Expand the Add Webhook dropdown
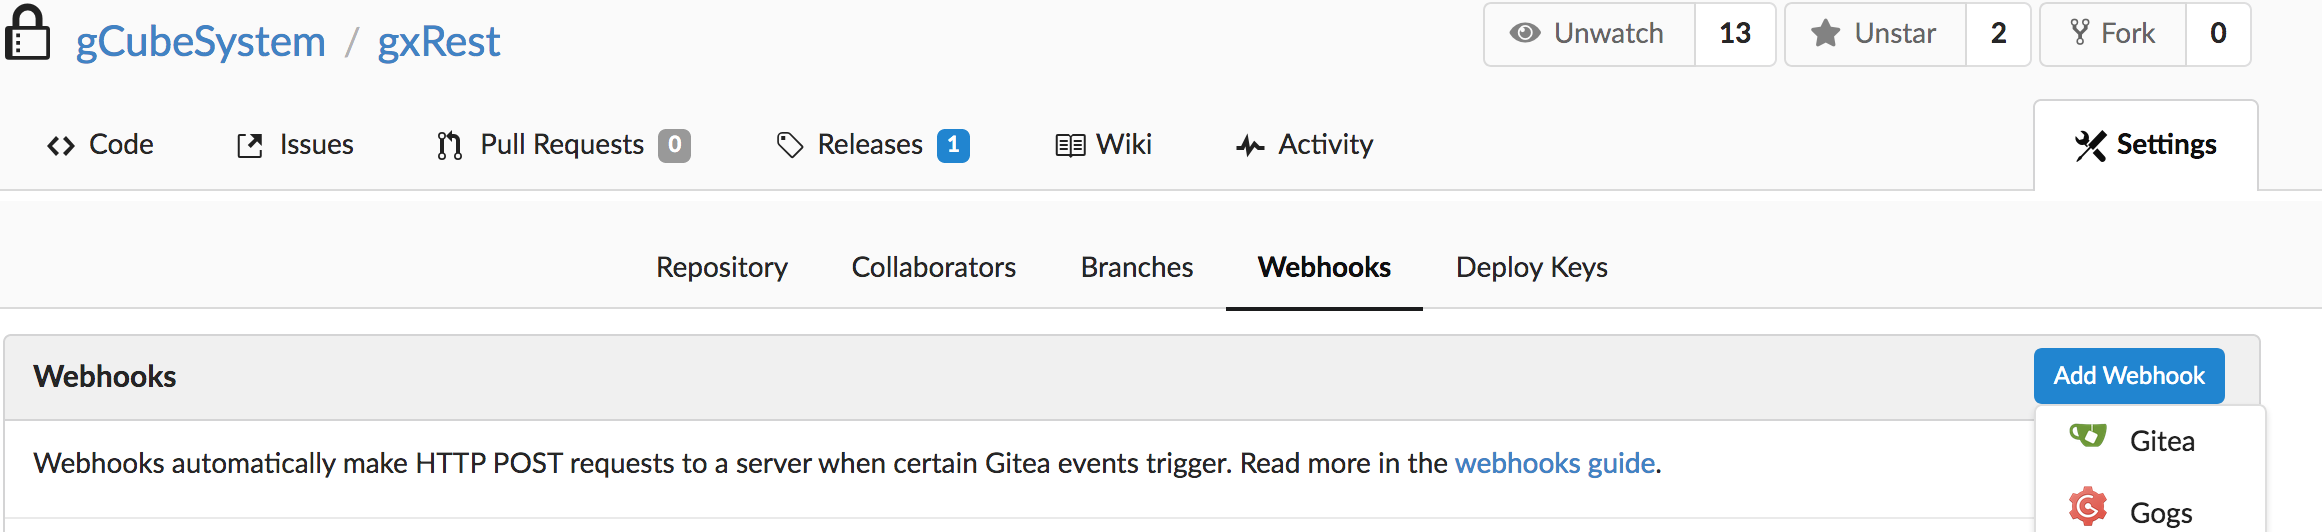 (2129, 376)
